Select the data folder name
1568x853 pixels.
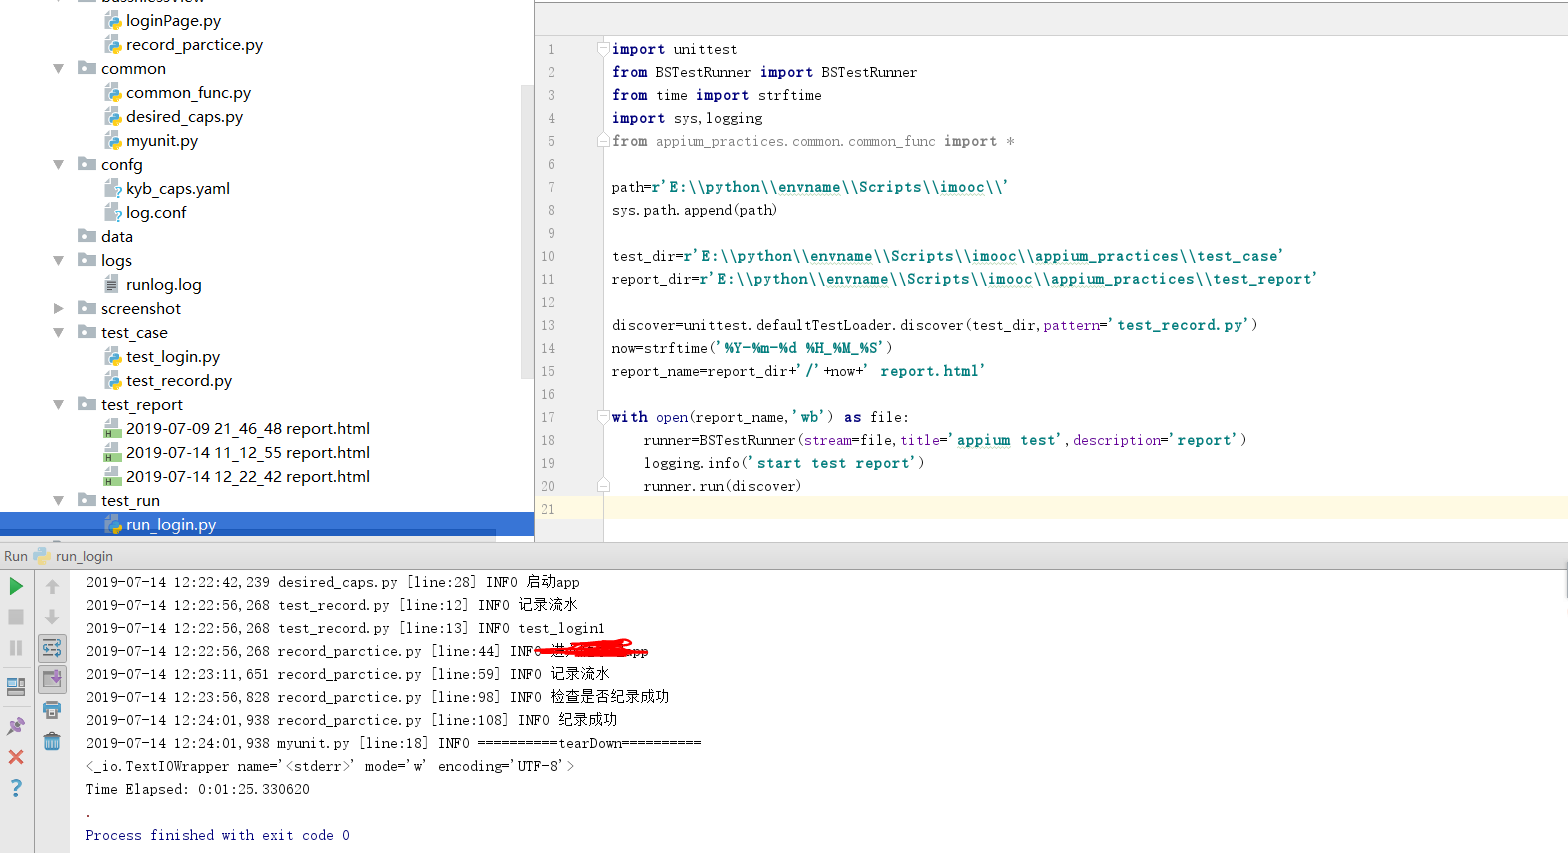[117, 237]
